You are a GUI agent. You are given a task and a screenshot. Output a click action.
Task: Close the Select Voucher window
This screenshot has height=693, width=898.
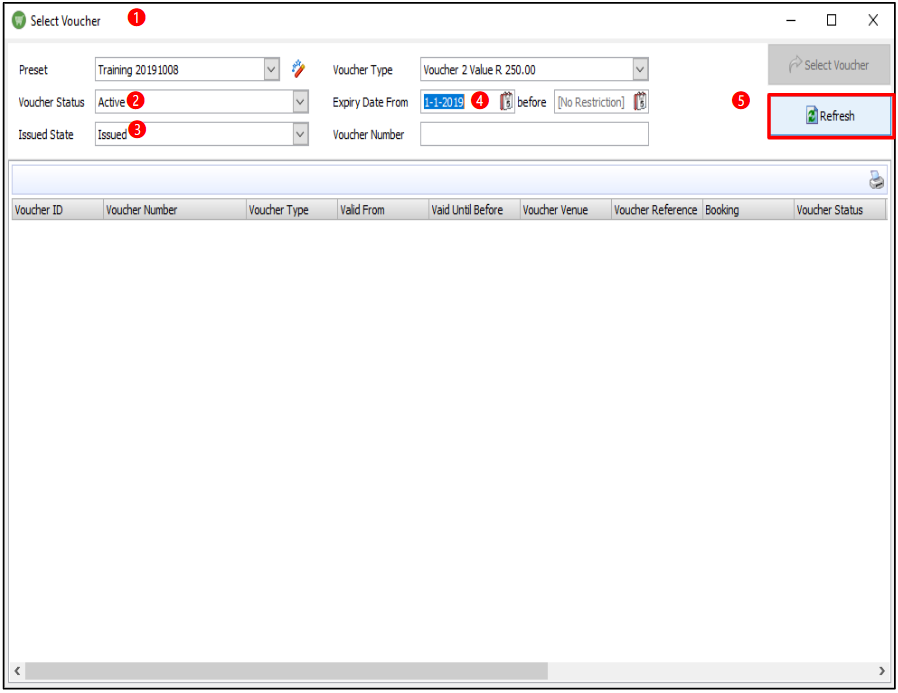coord(873,21)
